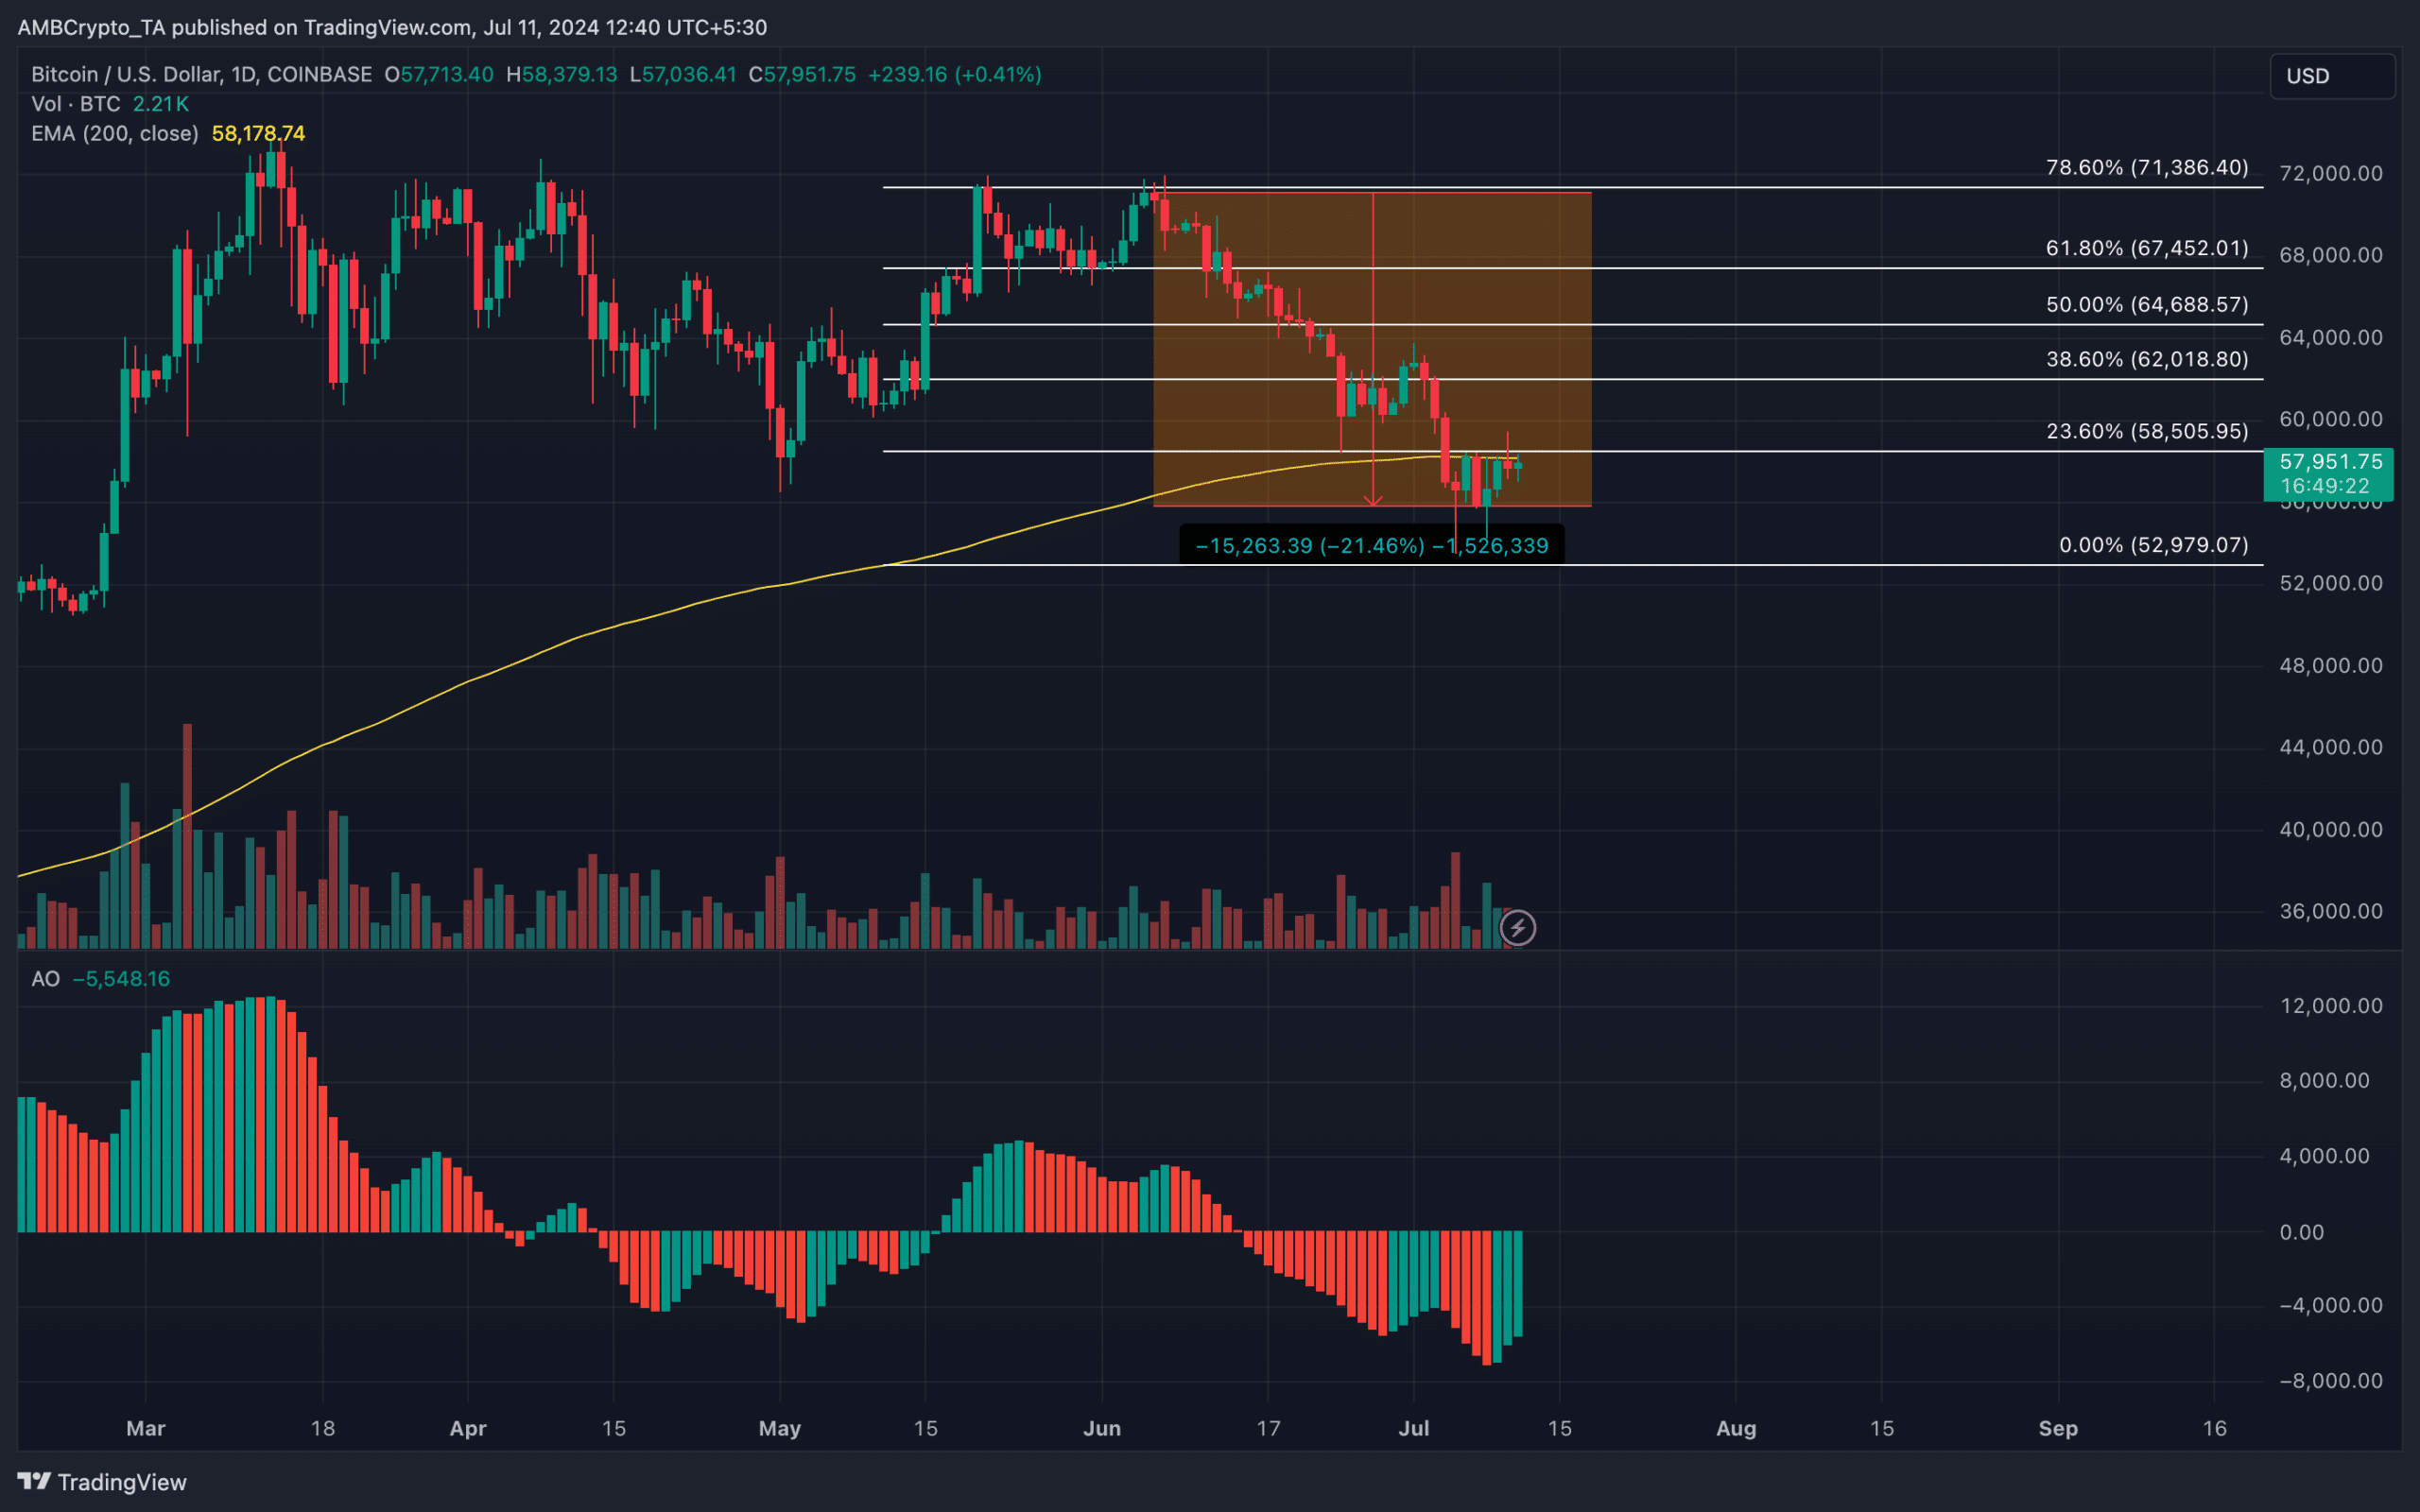Click the open price O57,713.40 in header

coord(439,75)
